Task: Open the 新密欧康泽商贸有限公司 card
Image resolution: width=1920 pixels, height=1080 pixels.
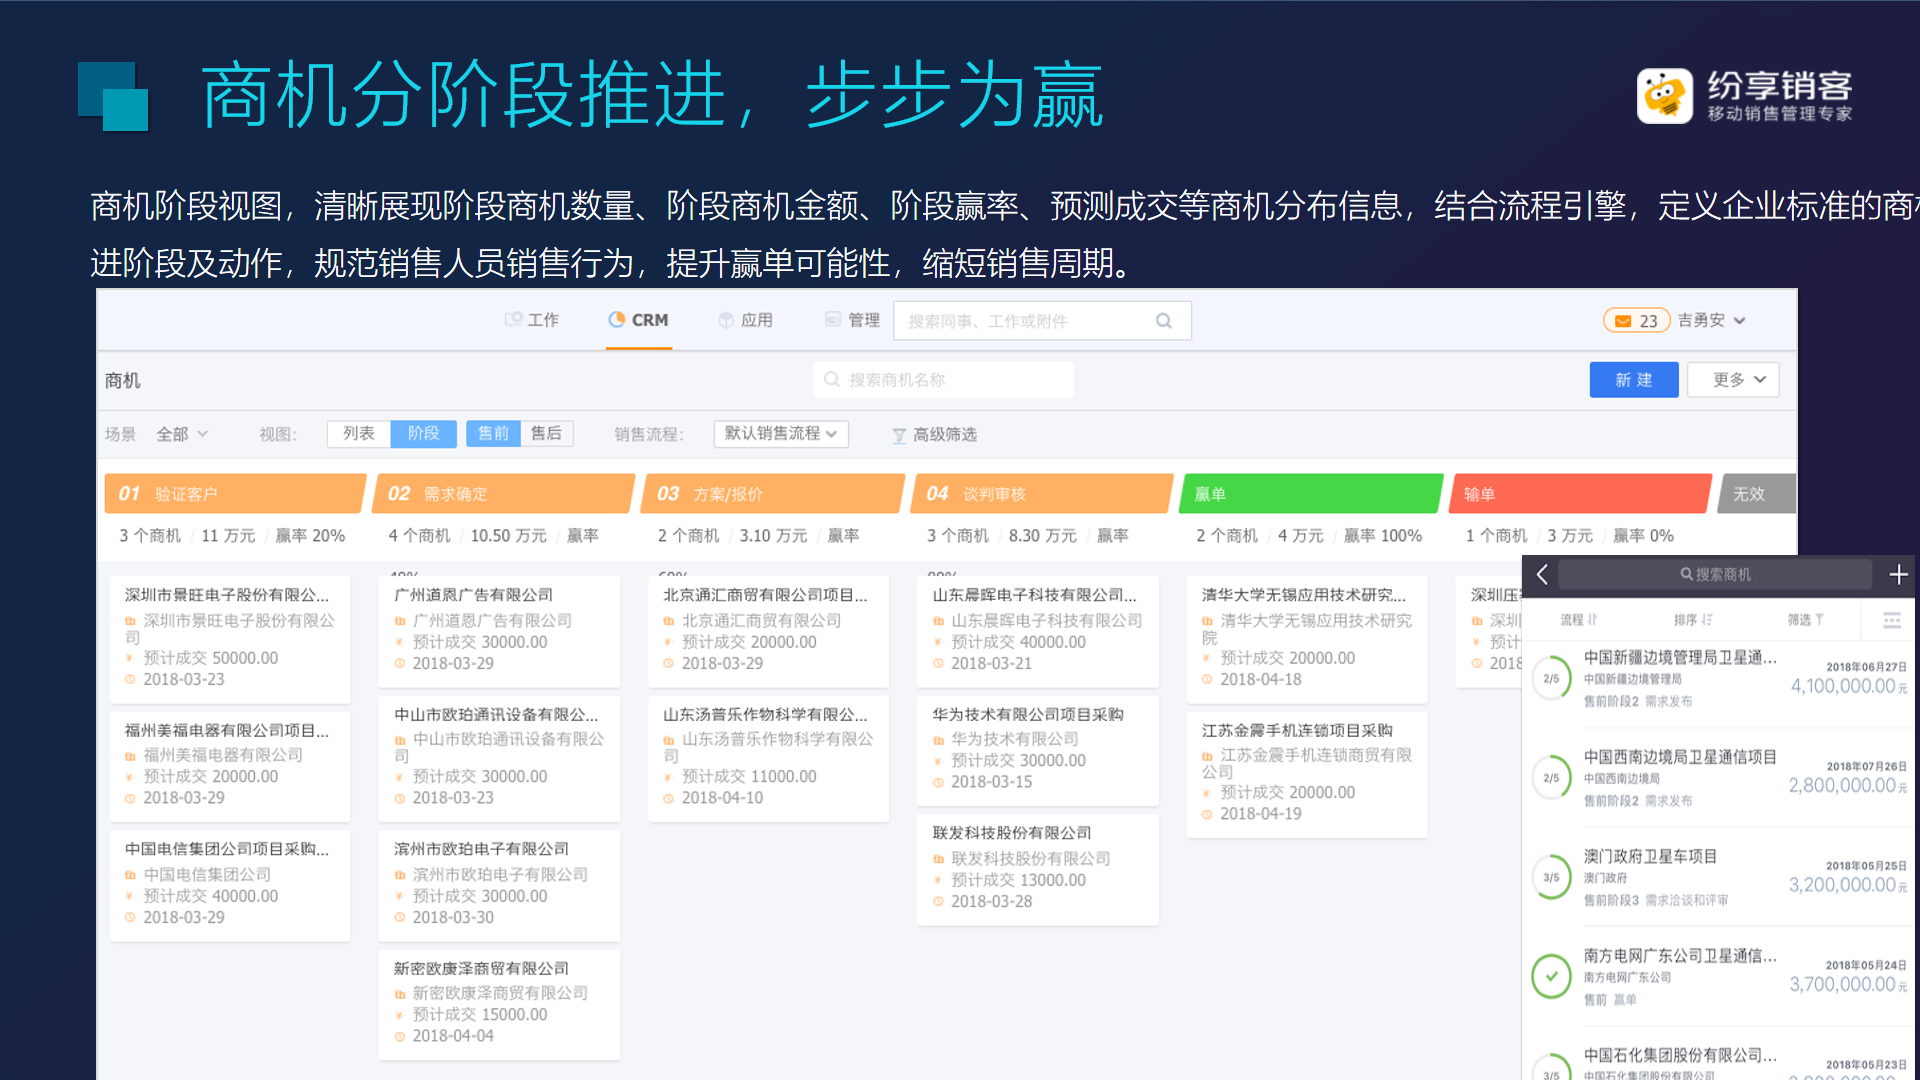Action: point(499,1003)
